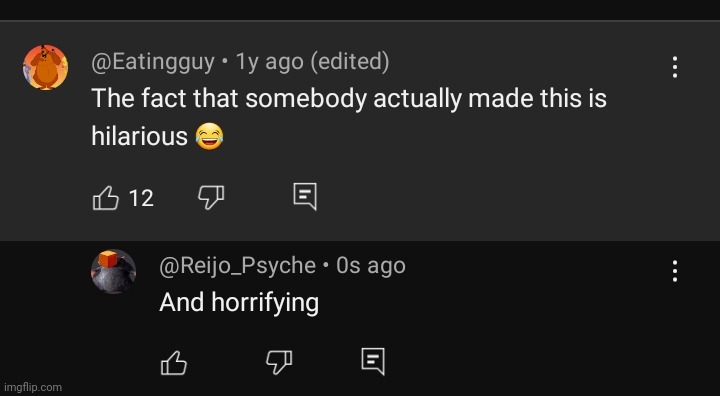Select the 'And horrifying' reply text
Image resolution: width=720 pixels, height=396 pixels.
[239, 303]
